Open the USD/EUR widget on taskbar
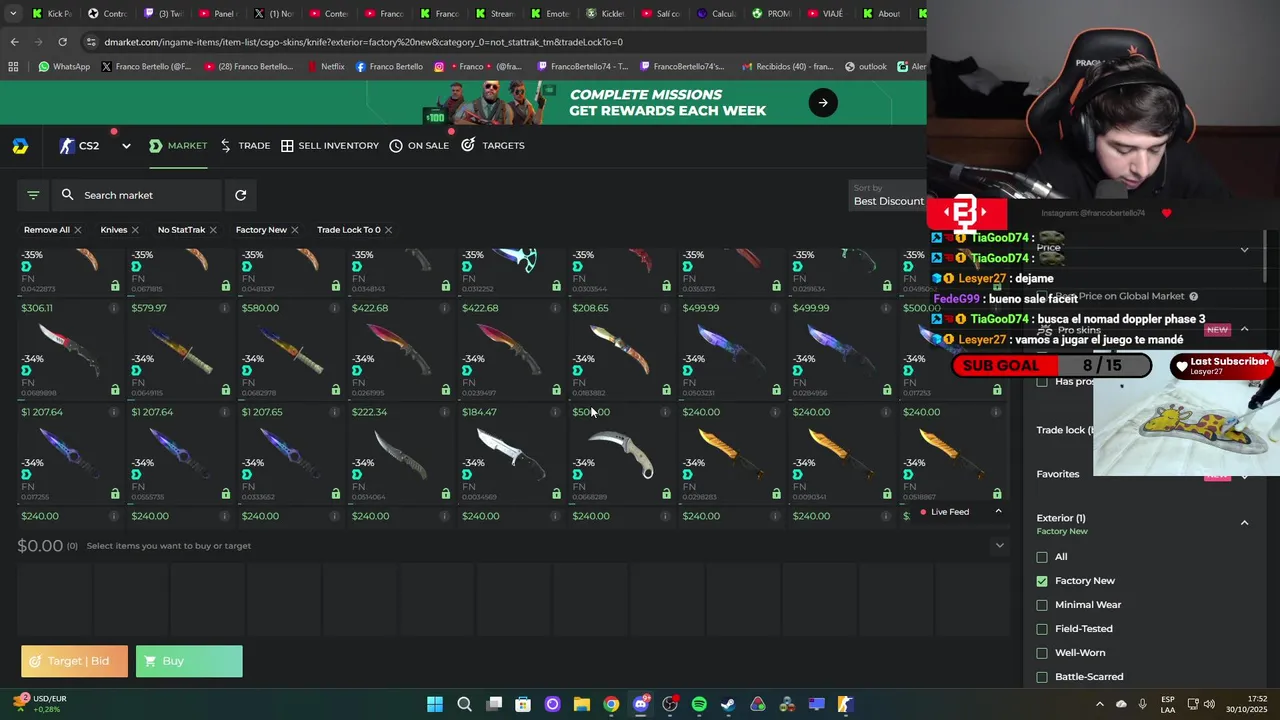The image size is (1280, 720). 39,704
